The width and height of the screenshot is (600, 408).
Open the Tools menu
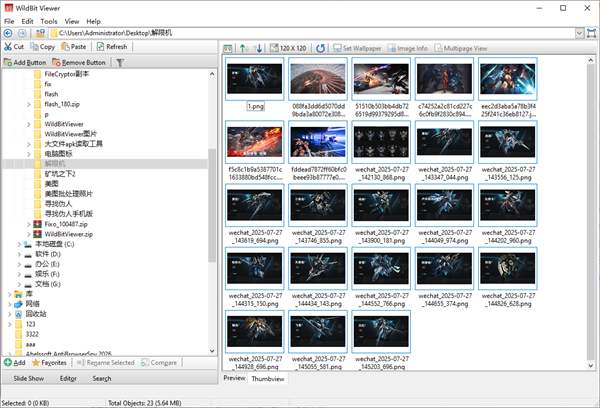click(x=49, y=20)
